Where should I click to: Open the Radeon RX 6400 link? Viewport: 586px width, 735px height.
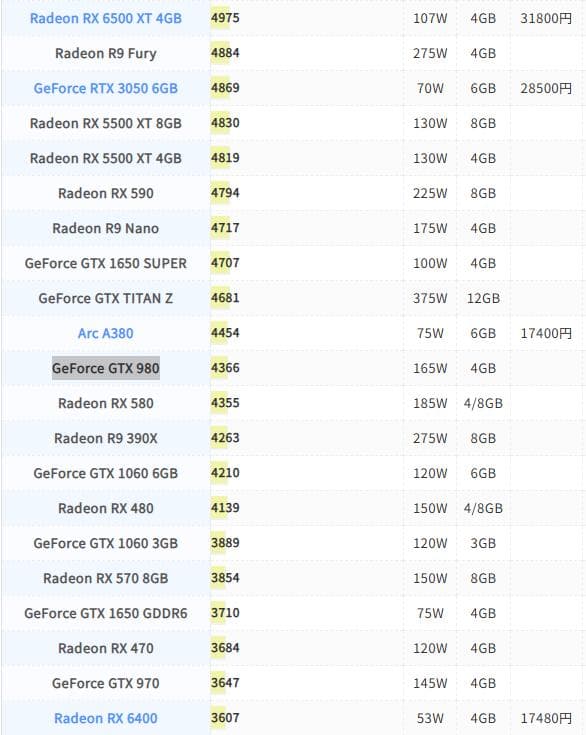(105, 718)
